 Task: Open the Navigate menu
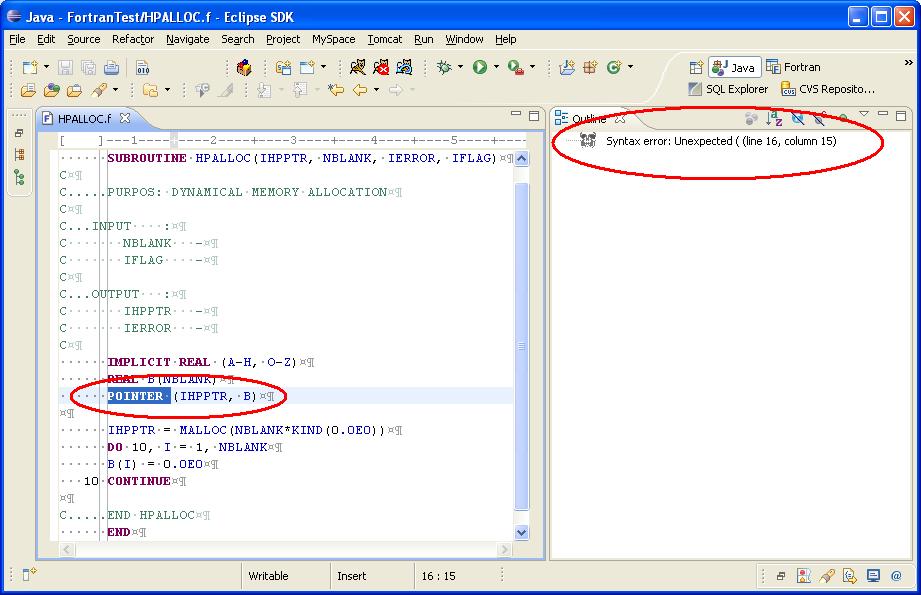pos(187,39)
